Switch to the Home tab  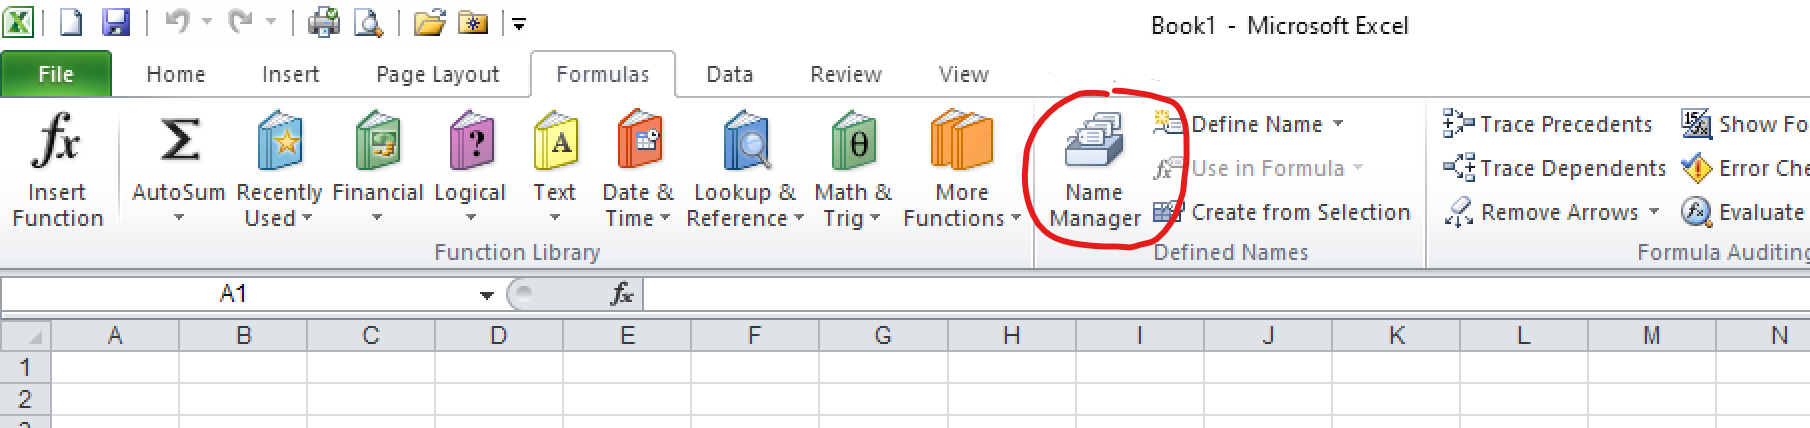pyautogui.click(x=176, y=75)
